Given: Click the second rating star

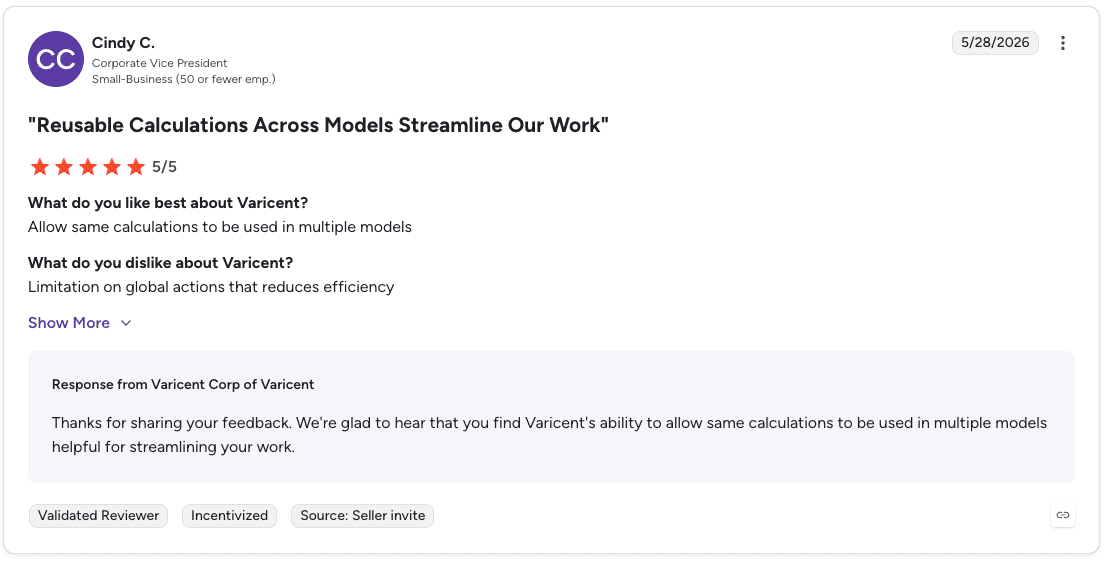Looking at the screenshot, I should 64,167.
